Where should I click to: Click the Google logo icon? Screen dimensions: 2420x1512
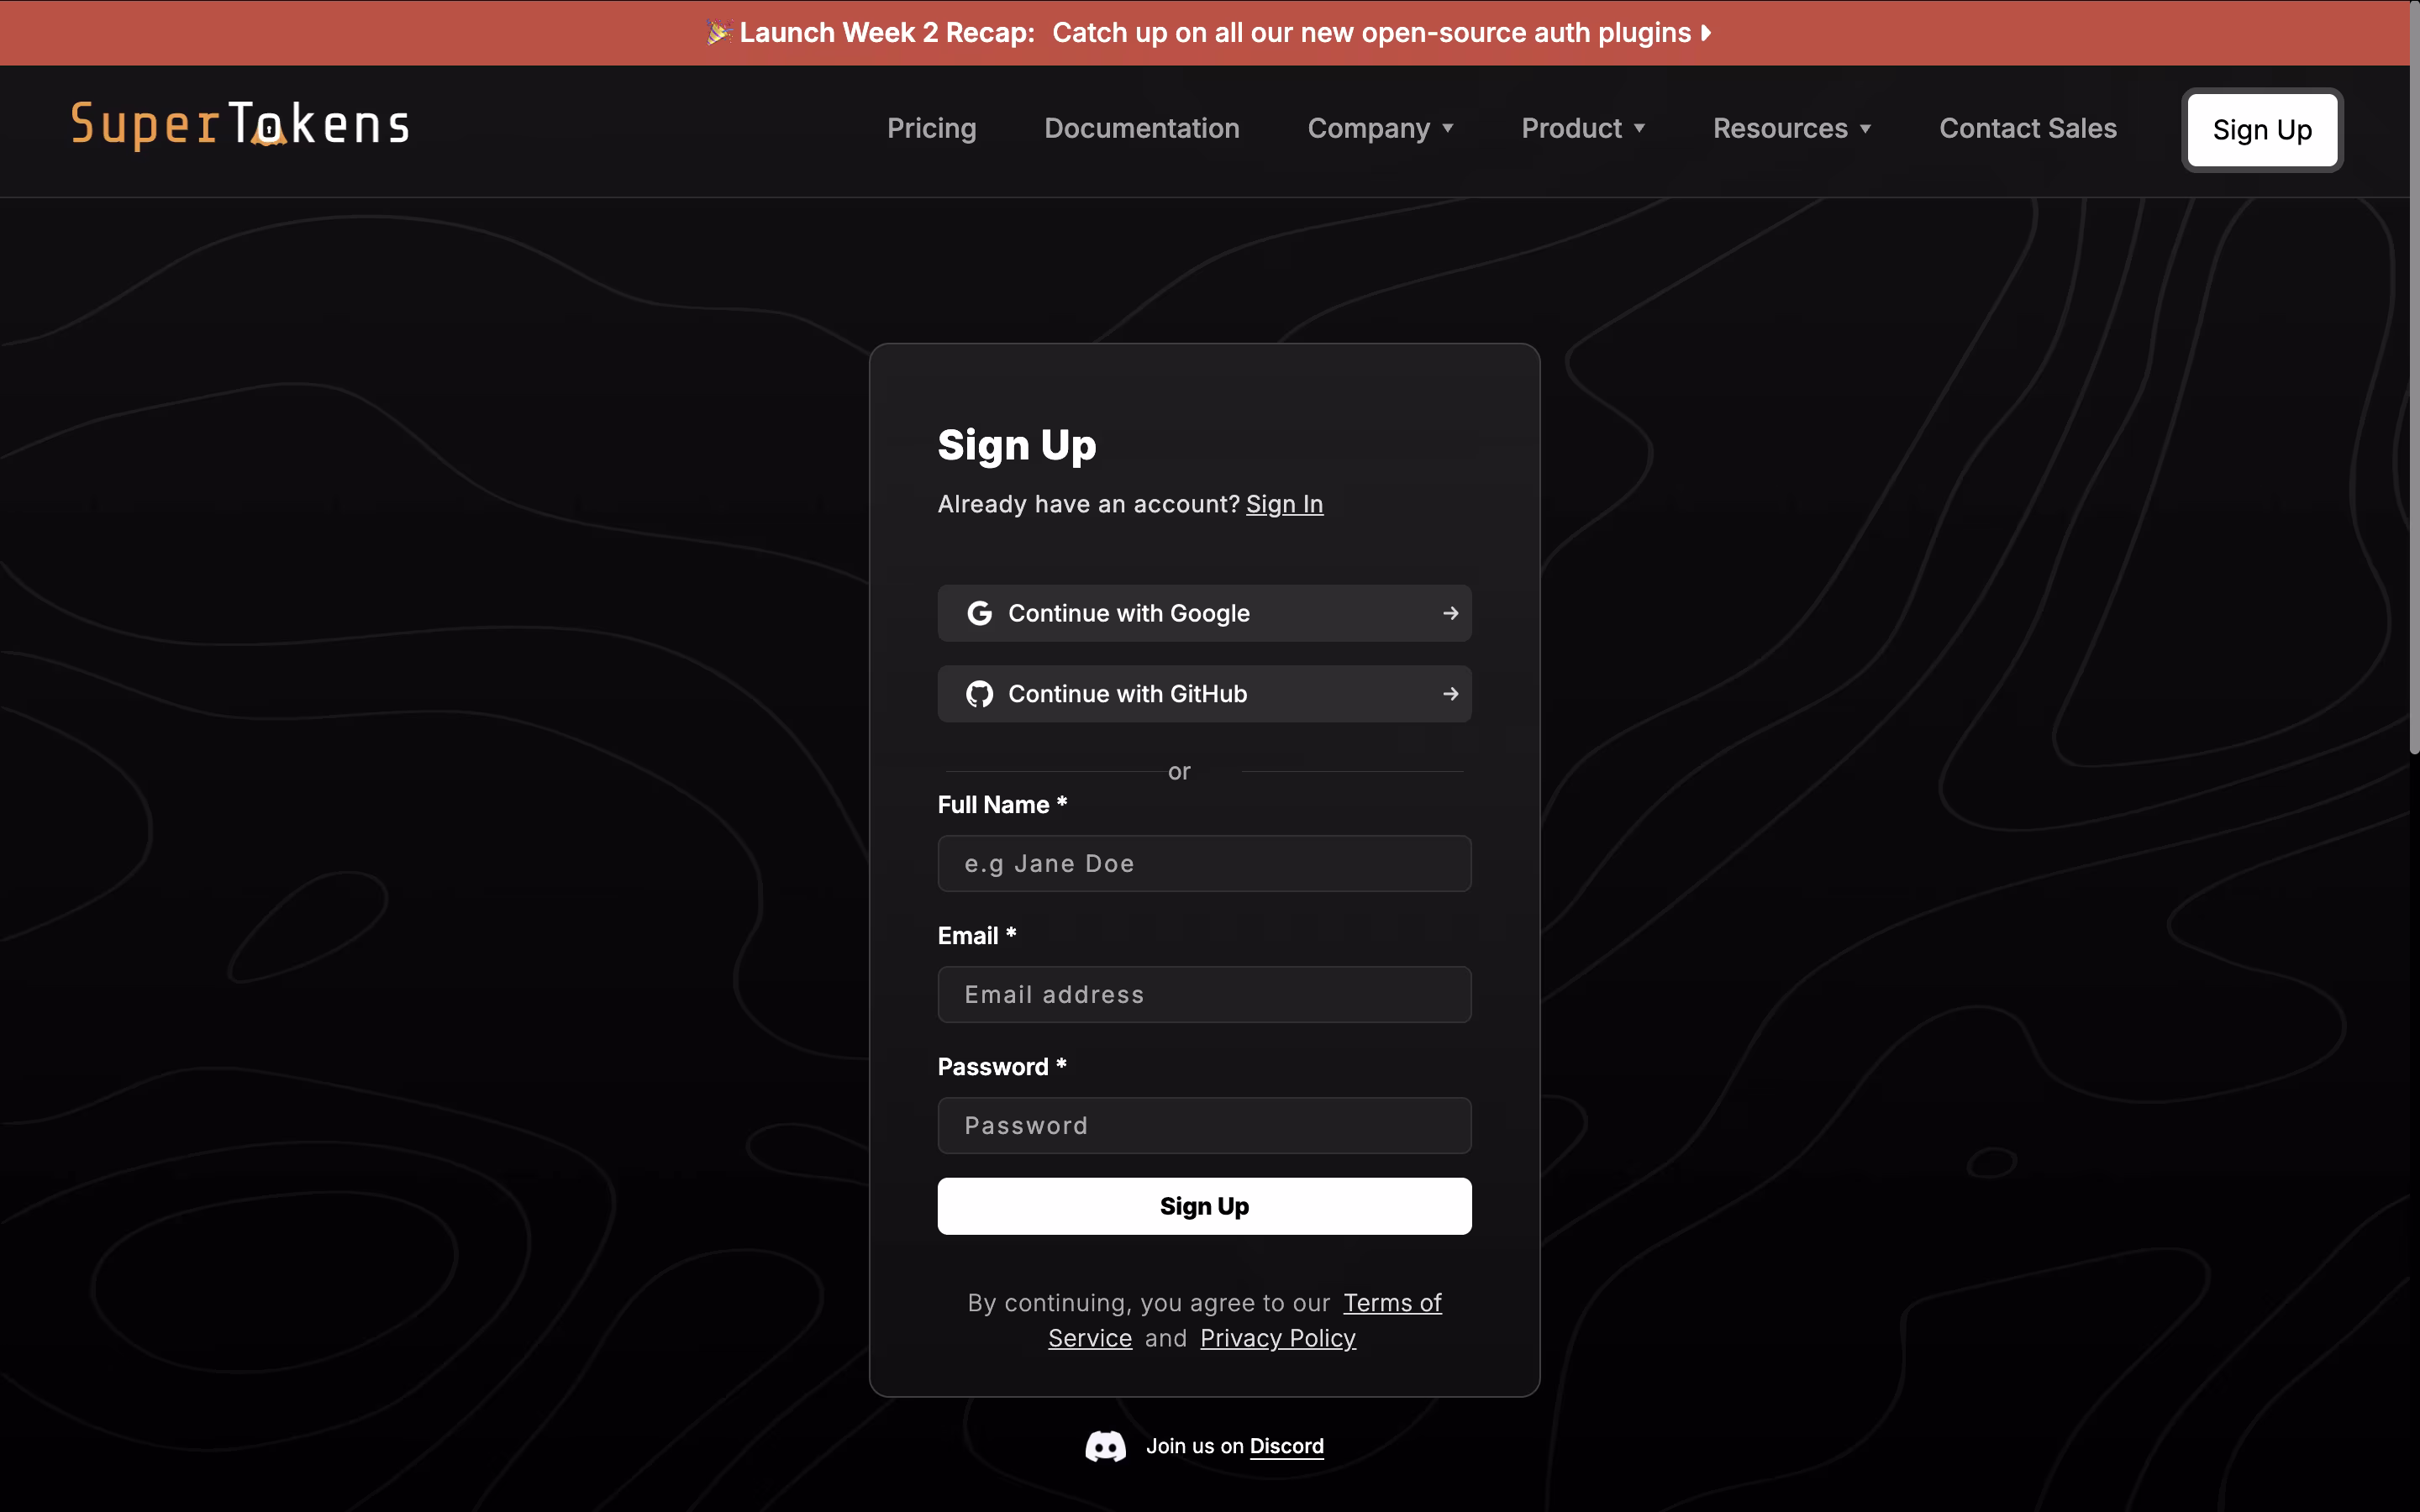click(979, 613)
